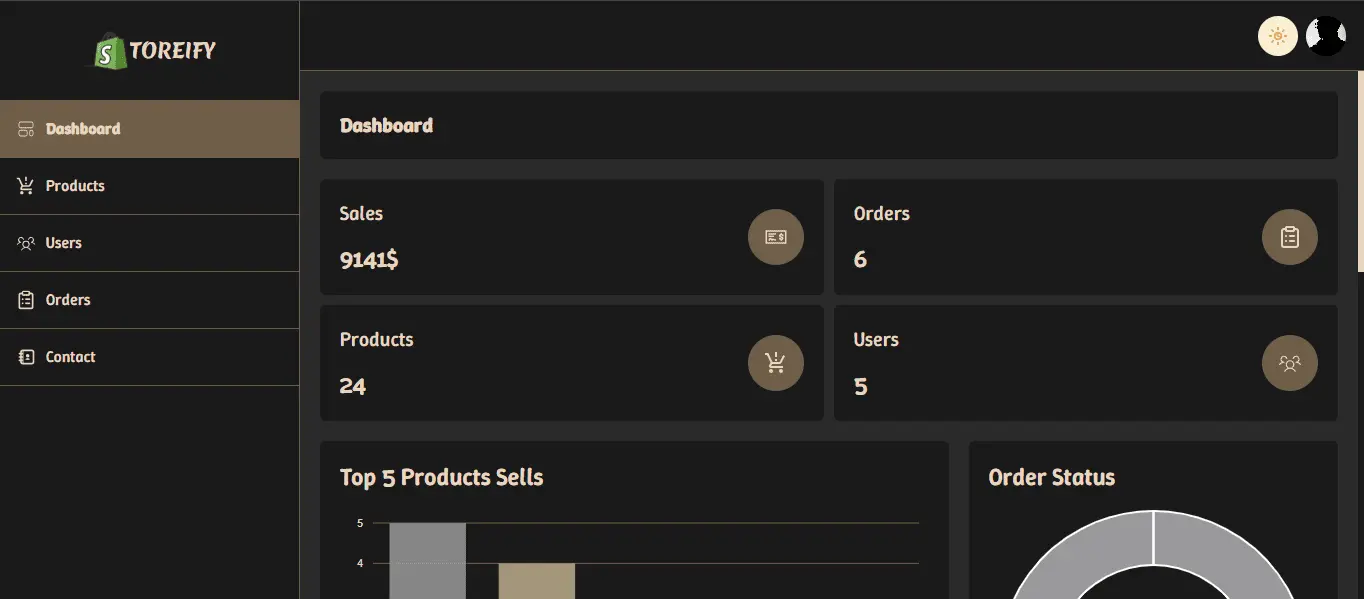Screen dimensions: 1364x599
Task: Click the Users group icon in card
Action: coord(1290,363)
